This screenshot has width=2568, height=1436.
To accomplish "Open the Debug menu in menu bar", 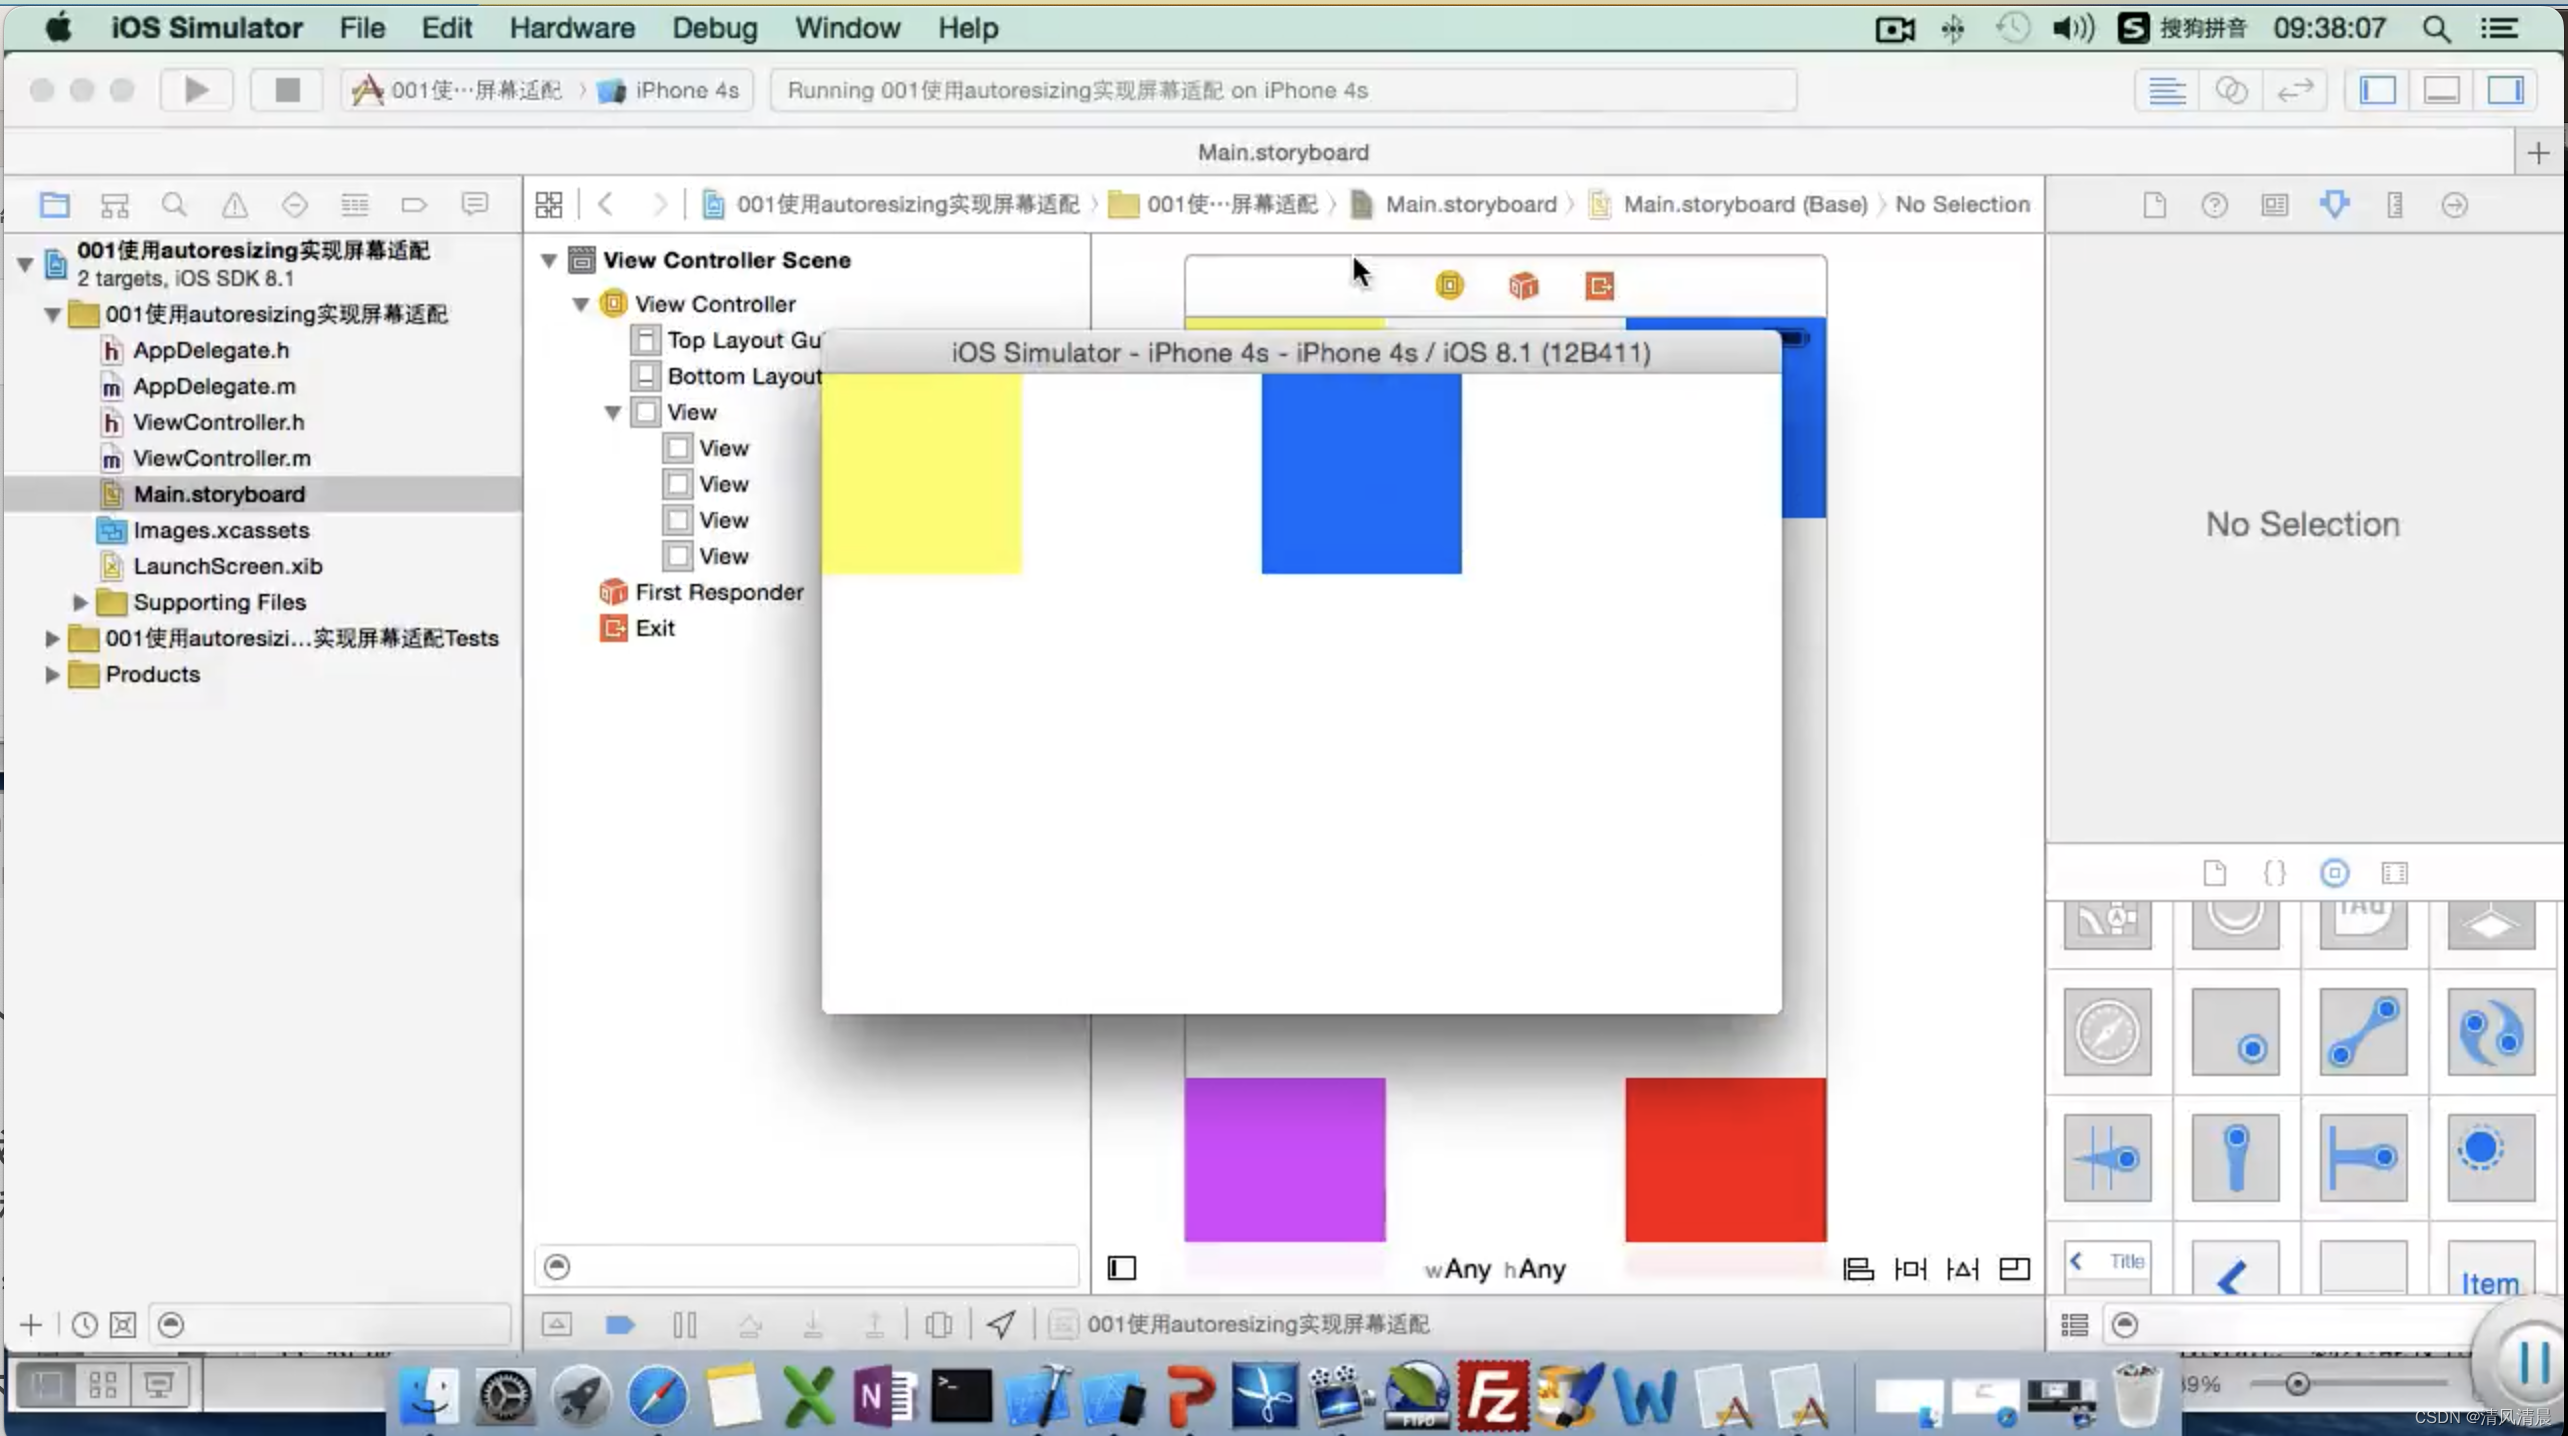I will point(713,28).
